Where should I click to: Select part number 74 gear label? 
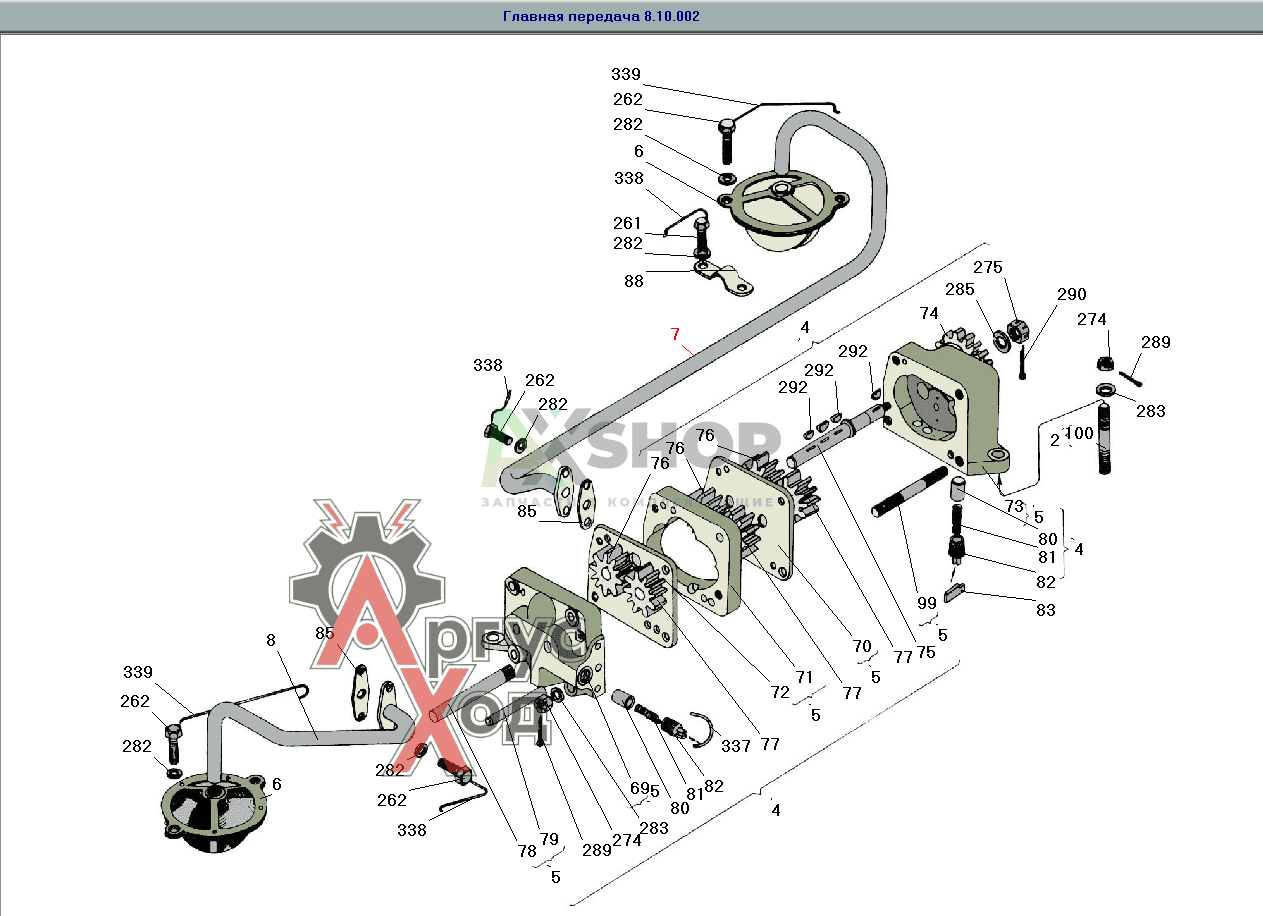pos(930,311)
